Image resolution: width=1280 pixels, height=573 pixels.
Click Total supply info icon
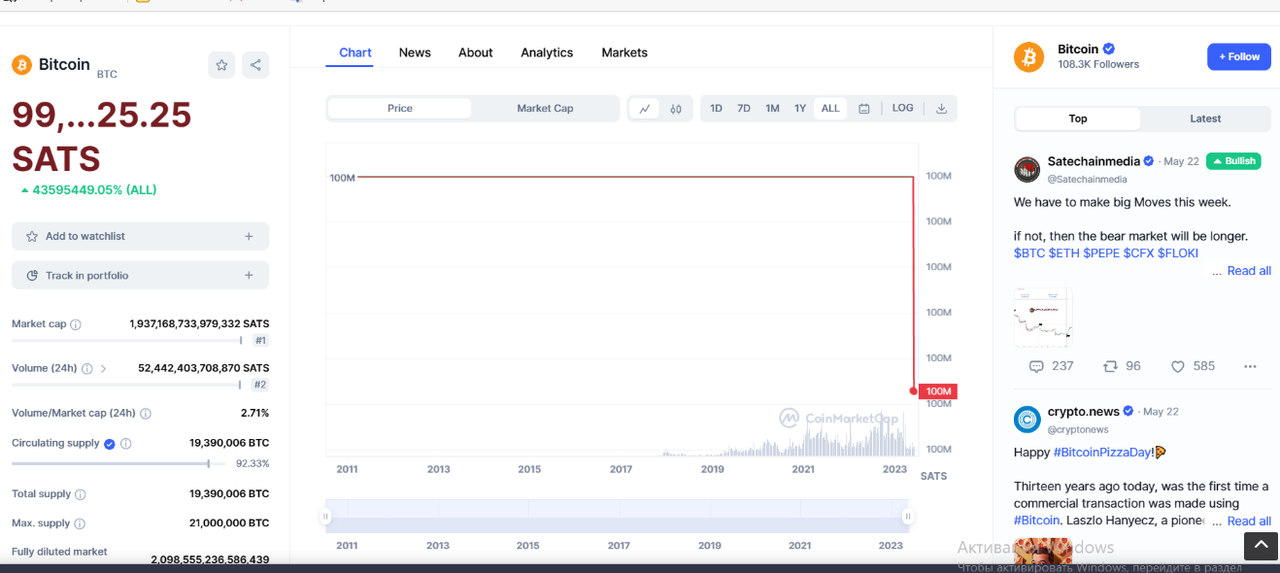coord(81,494)
